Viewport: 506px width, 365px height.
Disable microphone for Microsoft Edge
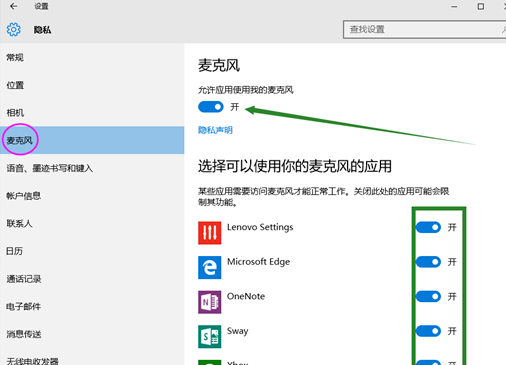pos(428,262)
